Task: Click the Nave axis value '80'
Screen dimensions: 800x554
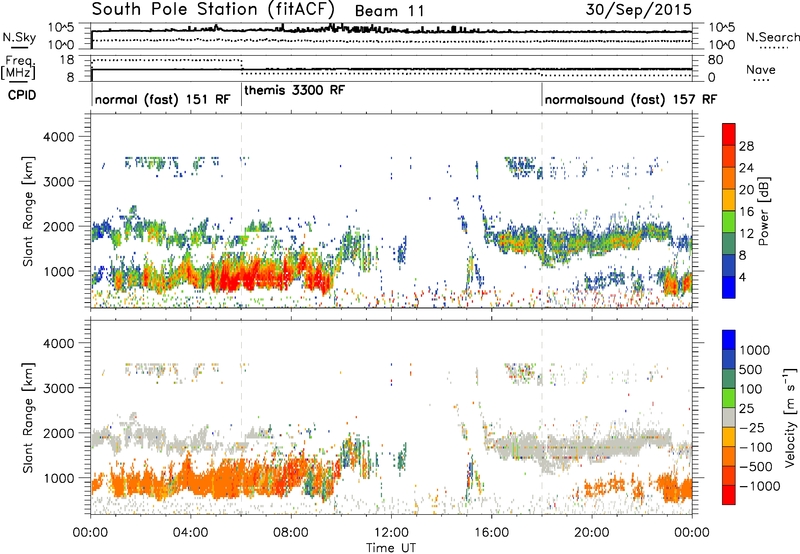Action: coord(716,60)
